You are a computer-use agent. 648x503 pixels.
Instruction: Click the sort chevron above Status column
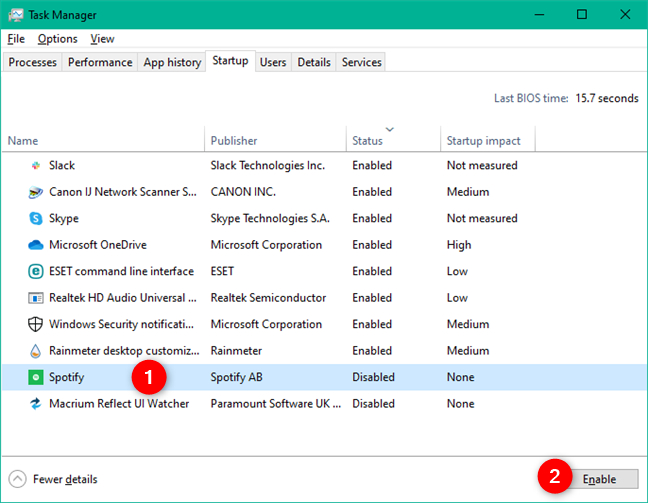389,129
